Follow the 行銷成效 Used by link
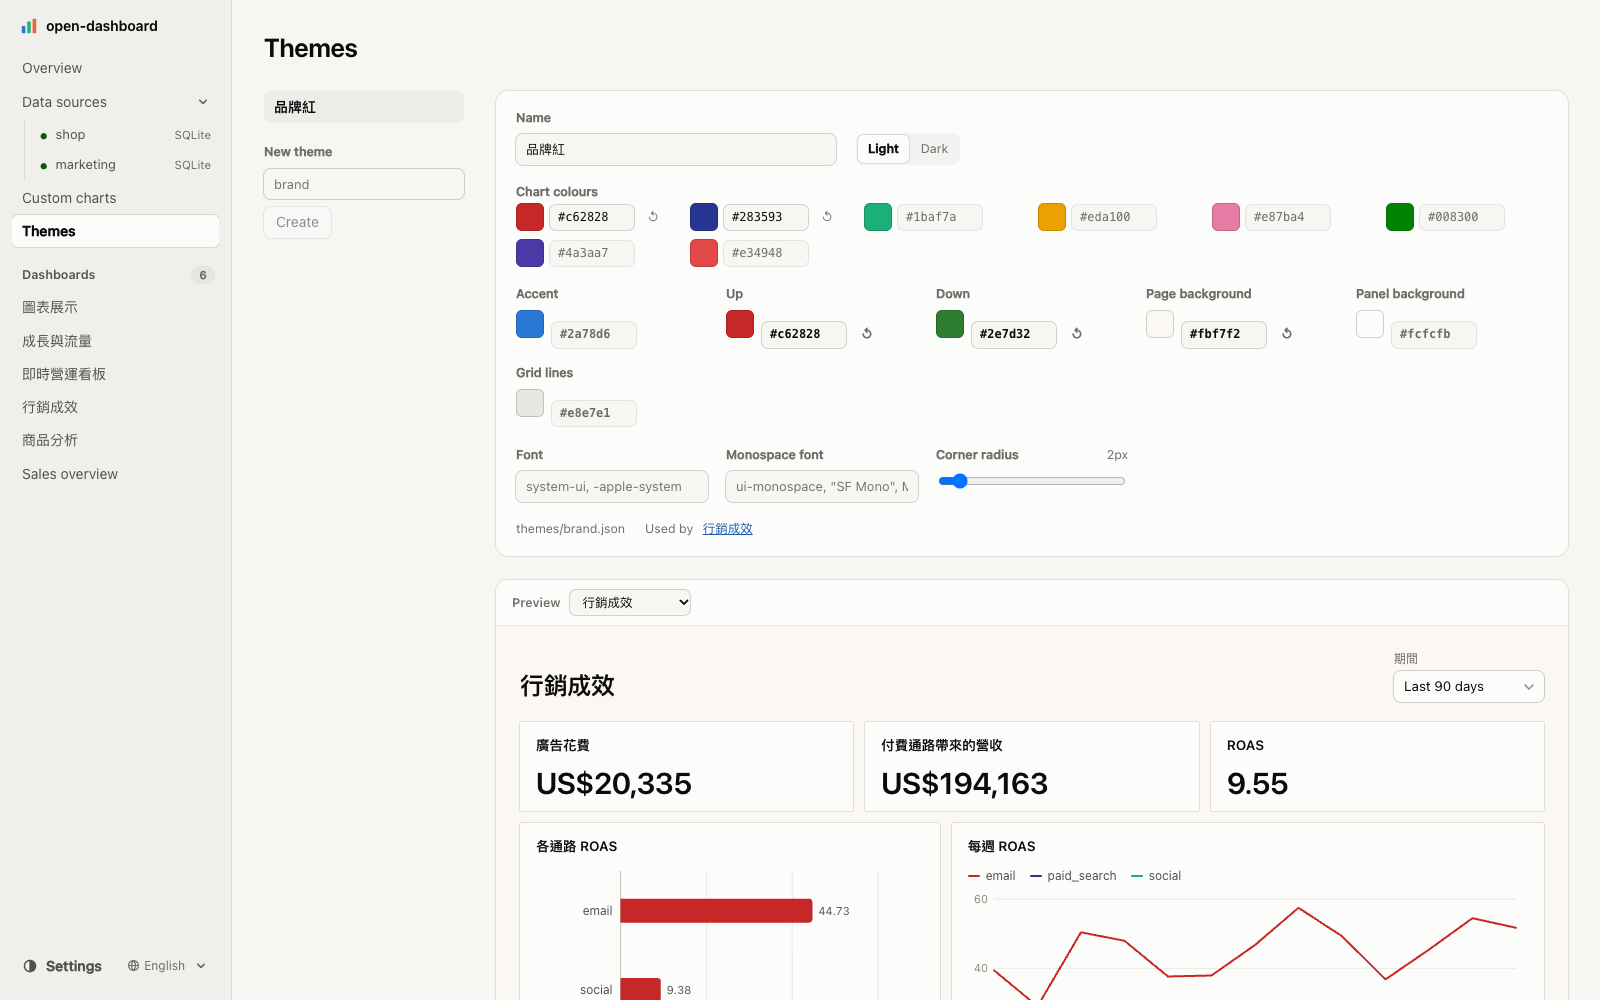This screenshot has width=1600, height=1000. (x=727, y=529)
